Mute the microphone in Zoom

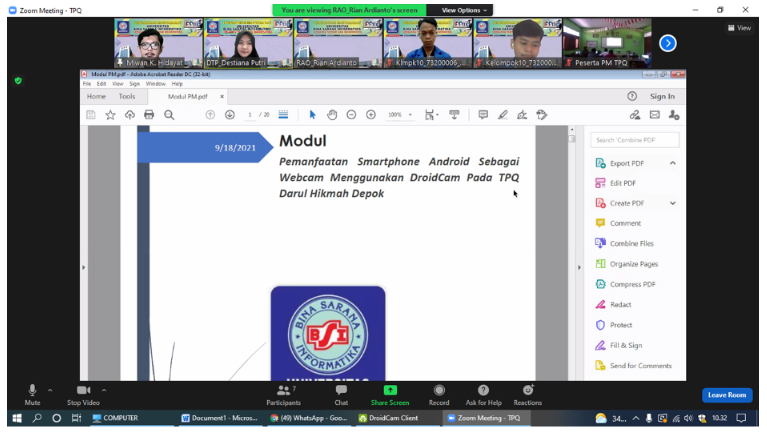pyautogui.click(x=32, y=395)
